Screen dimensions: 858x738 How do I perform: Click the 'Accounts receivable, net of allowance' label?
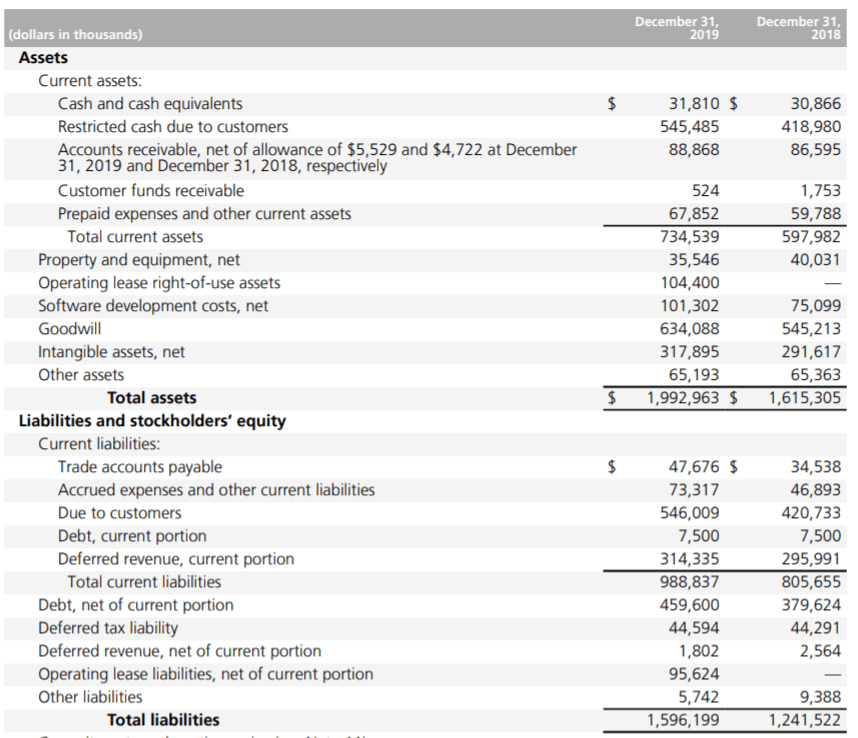pyautogui.click(x=317, y=158)
